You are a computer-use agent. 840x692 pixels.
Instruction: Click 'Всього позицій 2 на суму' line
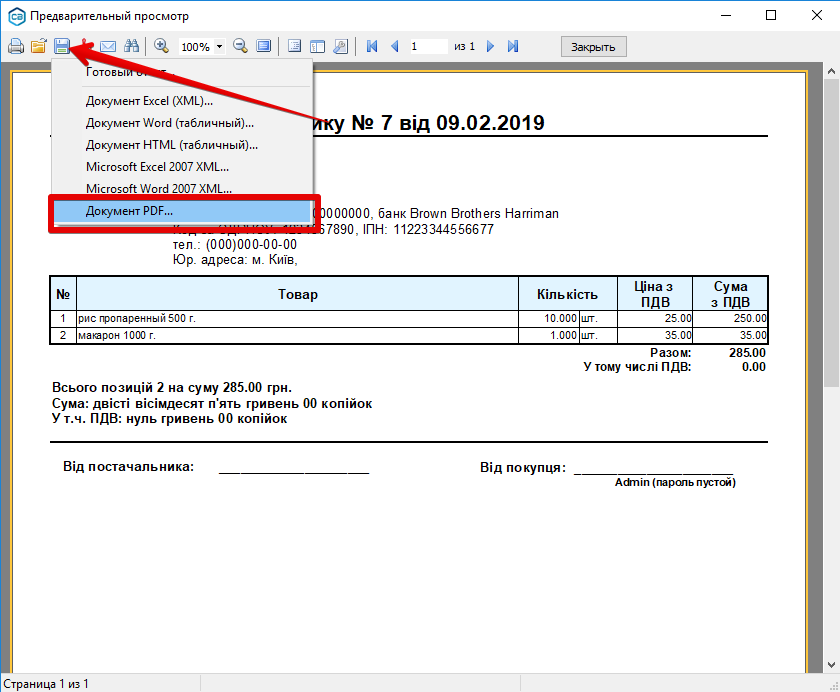(172, 388)
